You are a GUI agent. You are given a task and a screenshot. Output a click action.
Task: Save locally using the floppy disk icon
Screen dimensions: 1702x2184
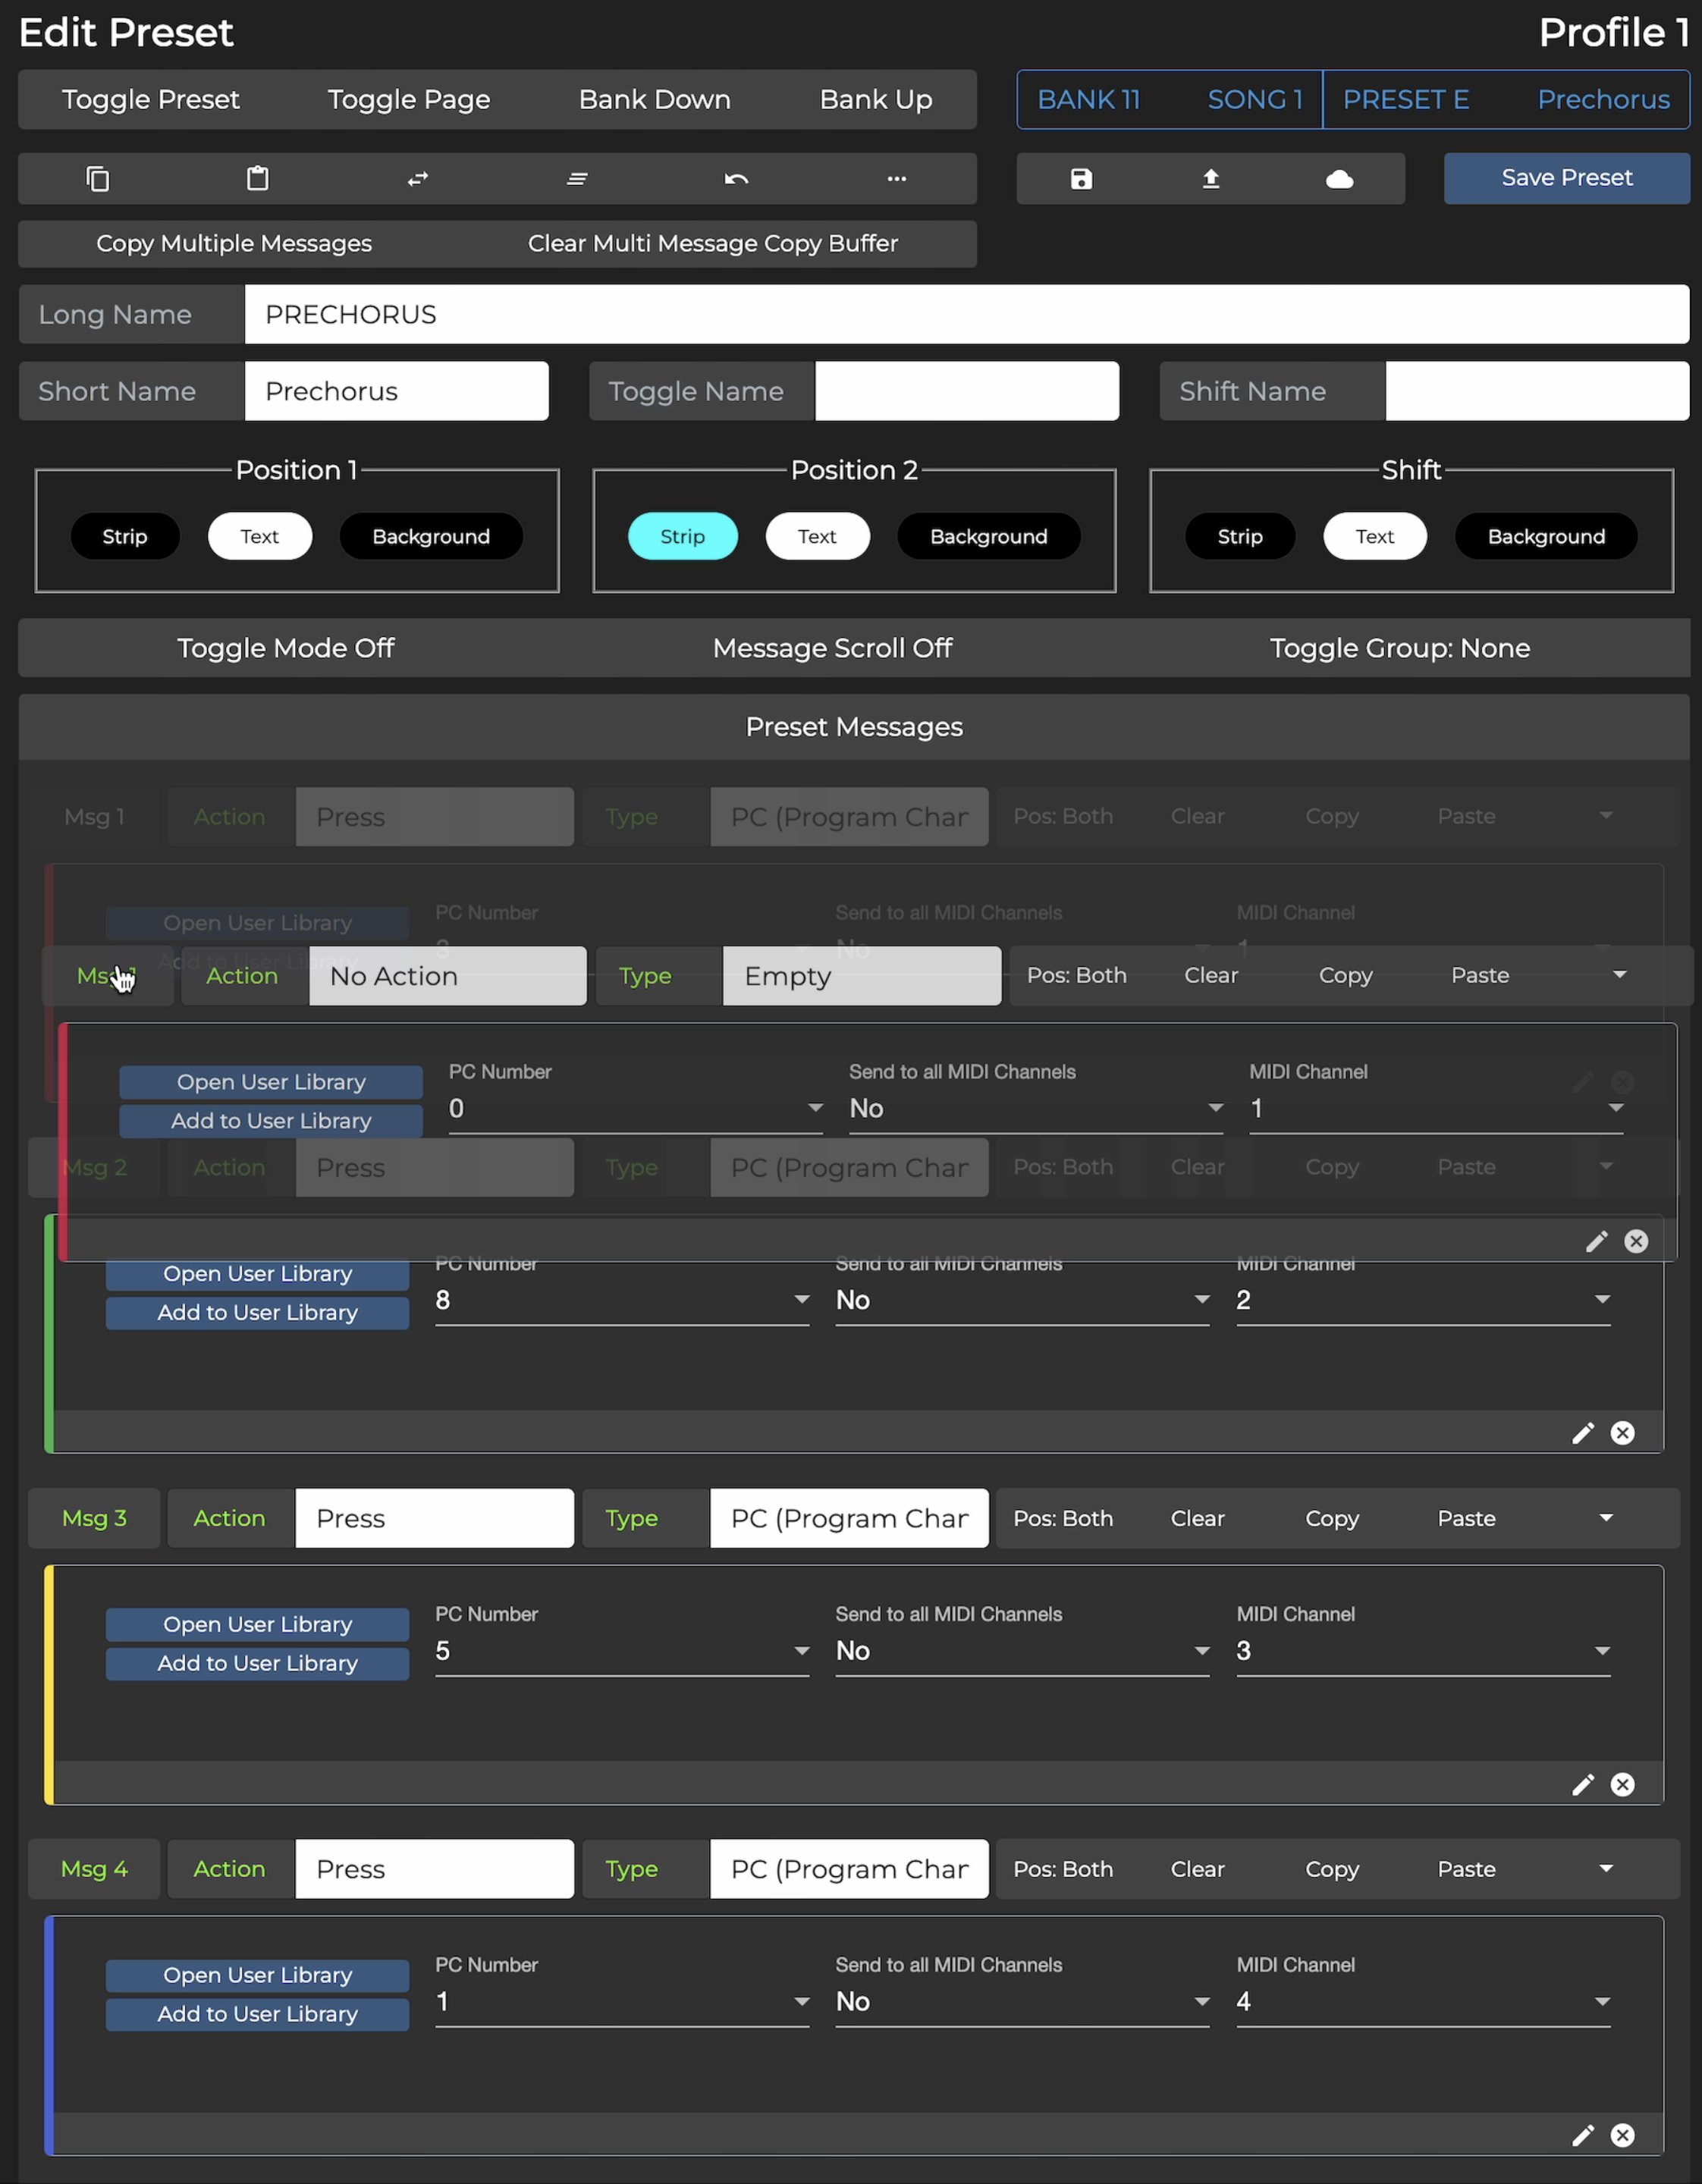[x=1081, y=178]
